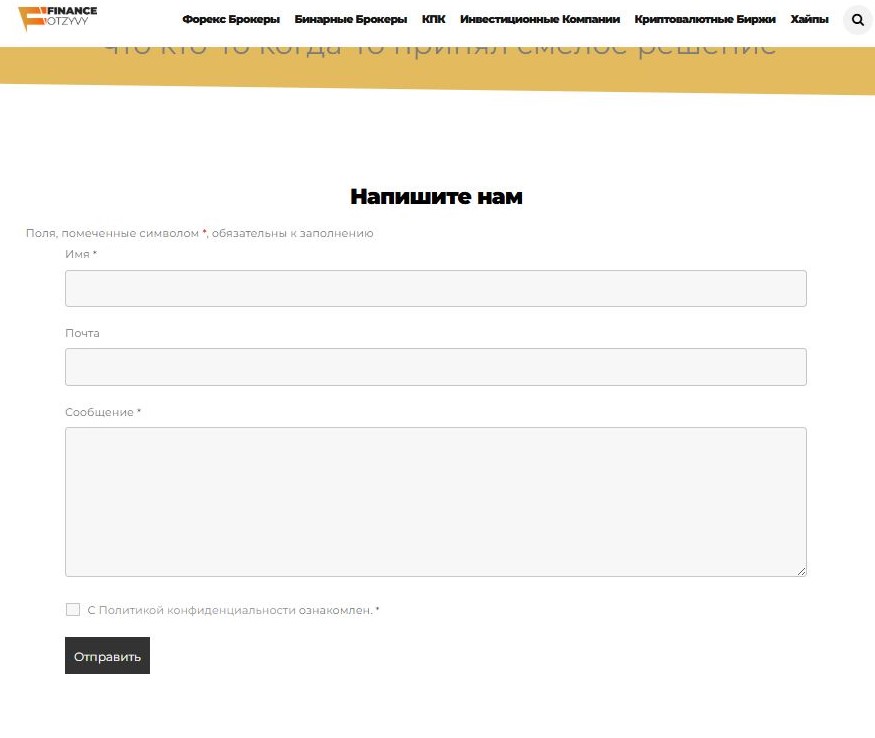This screenshot has width=875, height=738.
Task: Open Инвестиционные Компании page
Action: (540, 20)
